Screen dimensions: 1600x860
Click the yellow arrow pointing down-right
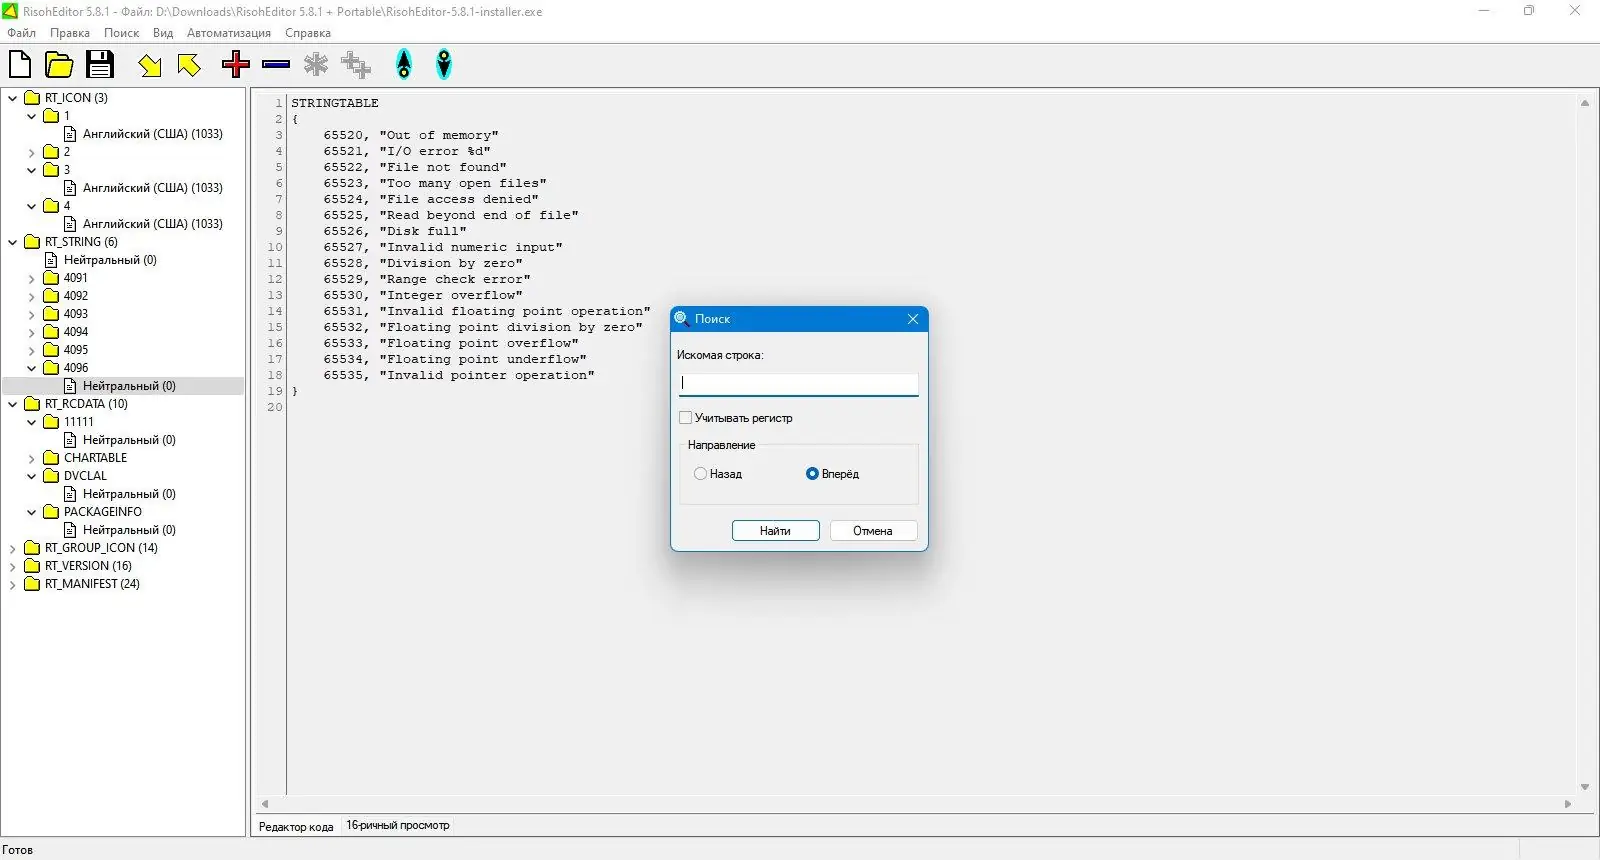point(150,66)
